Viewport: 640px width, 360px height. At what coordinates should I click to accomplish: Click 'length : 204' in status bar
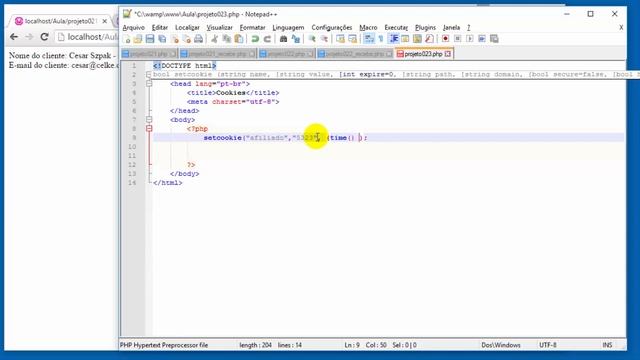coord(256,345)
